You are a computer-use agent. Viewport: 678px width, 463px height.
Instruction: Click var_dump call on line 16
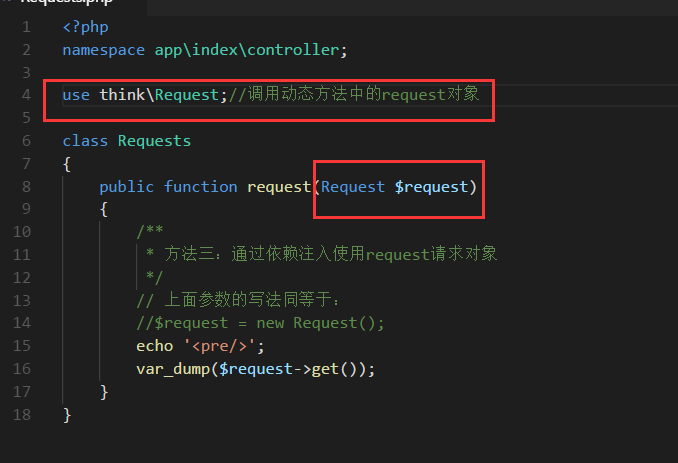point(173,369)
